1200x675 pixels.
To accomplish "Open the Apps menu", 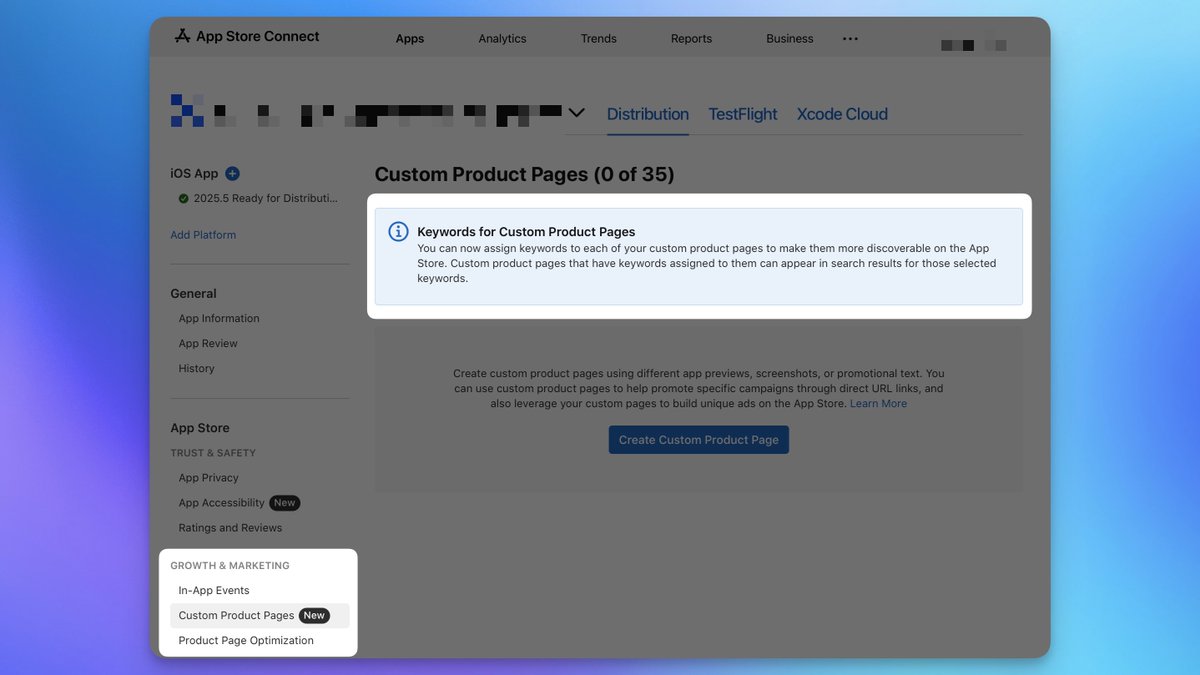I will [410, 38].
